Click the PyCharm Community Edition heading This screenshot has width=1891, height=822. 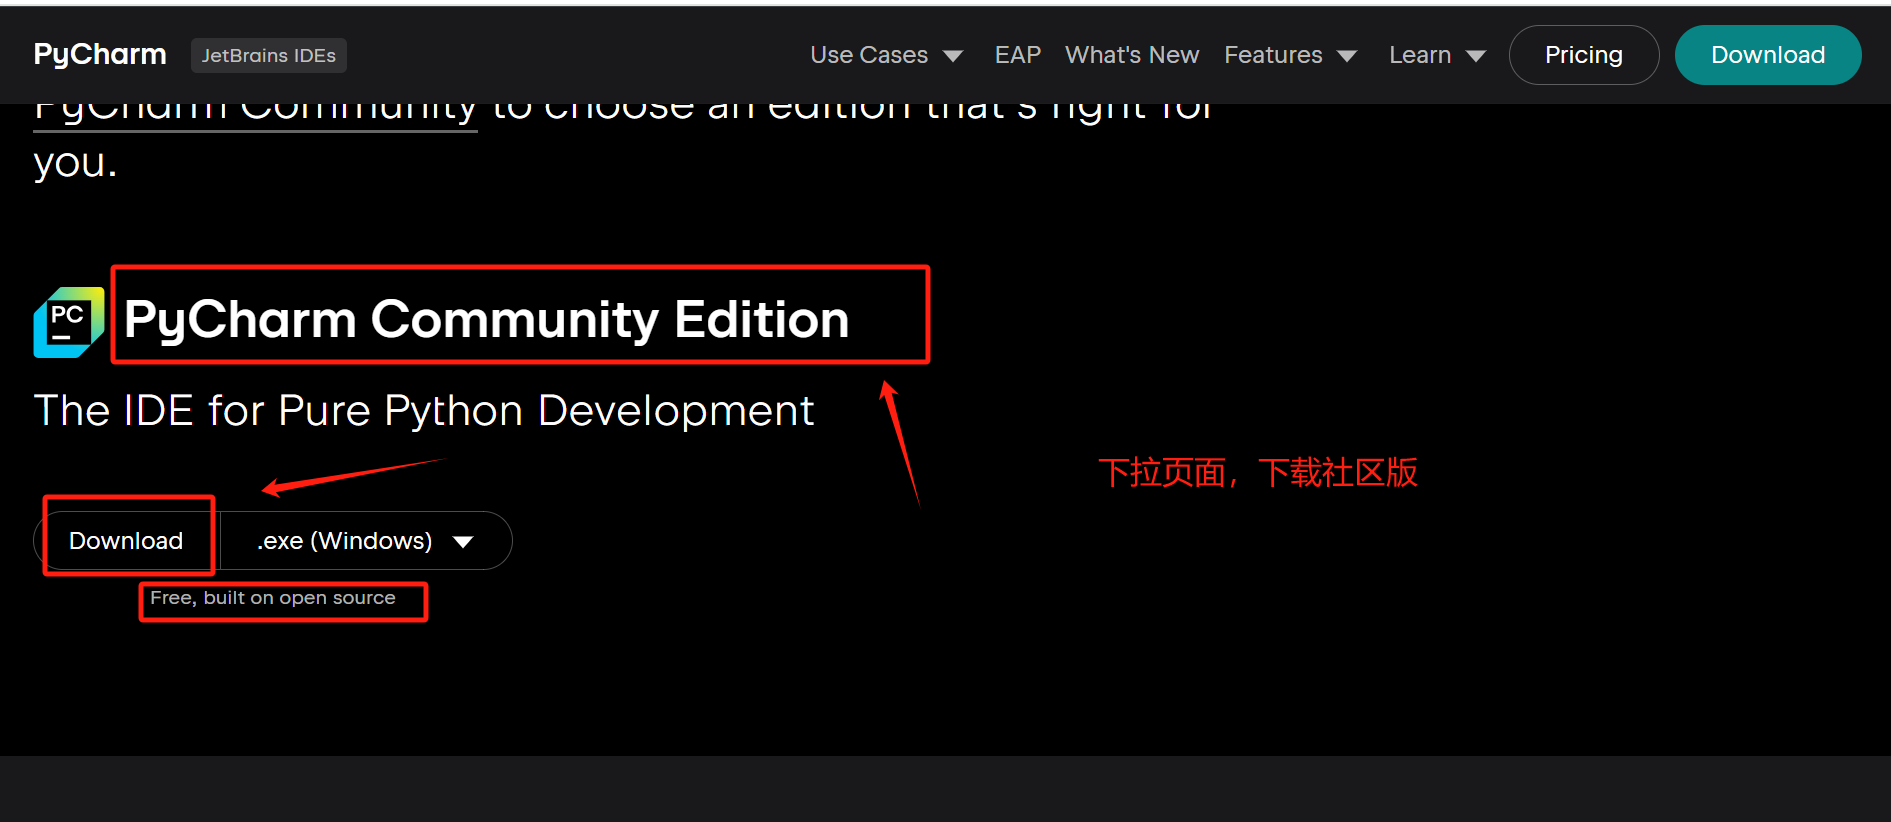(x=487, y=319)
